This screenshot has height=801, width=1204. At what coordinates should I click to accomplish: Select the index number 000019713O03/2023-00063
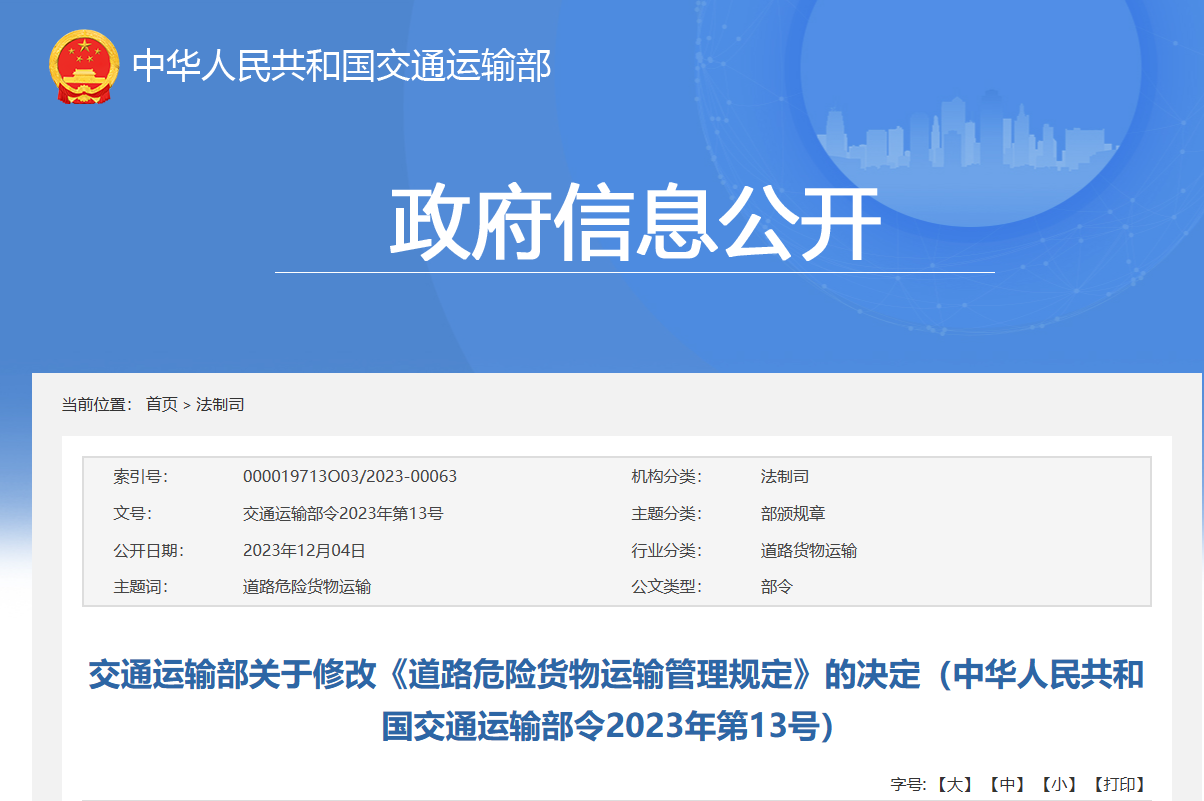350,477
